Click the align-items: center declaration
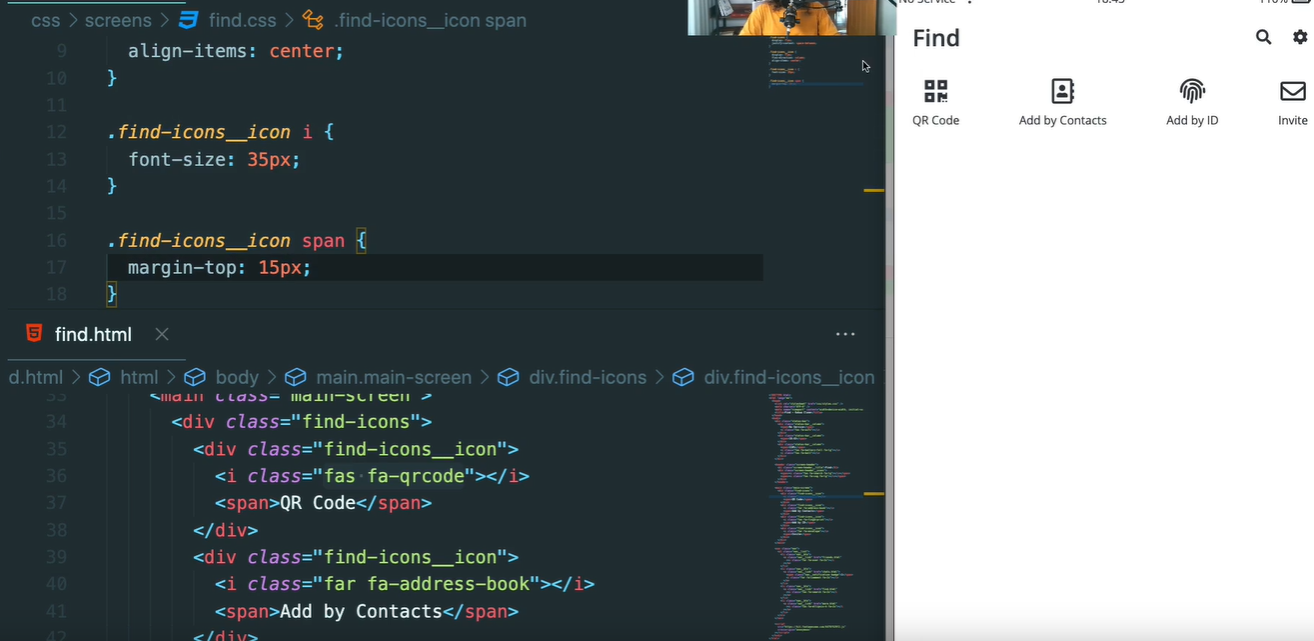The height and width of the screenshot is (641, 1314). click(236, 50)
